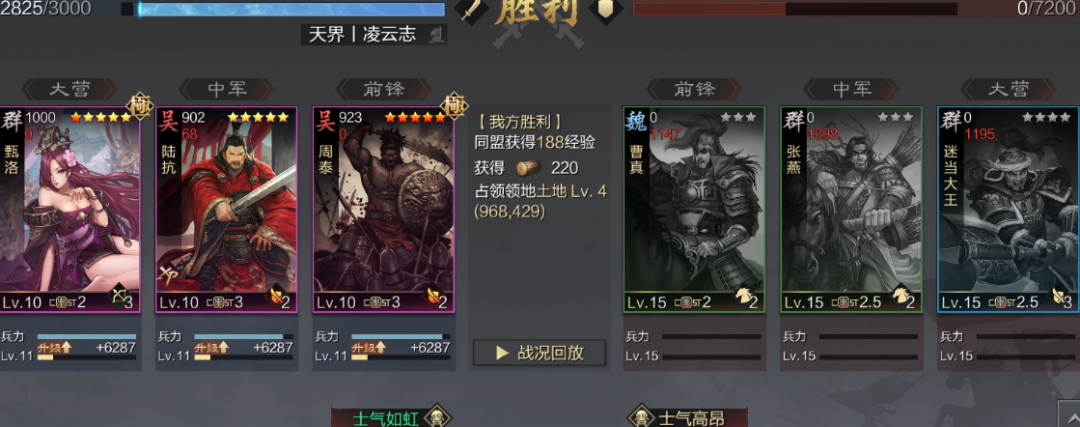Viewport: 1080px width, 427px height.
Task: Click the troop type icon on 周泰's card
Action: [431, 296]
